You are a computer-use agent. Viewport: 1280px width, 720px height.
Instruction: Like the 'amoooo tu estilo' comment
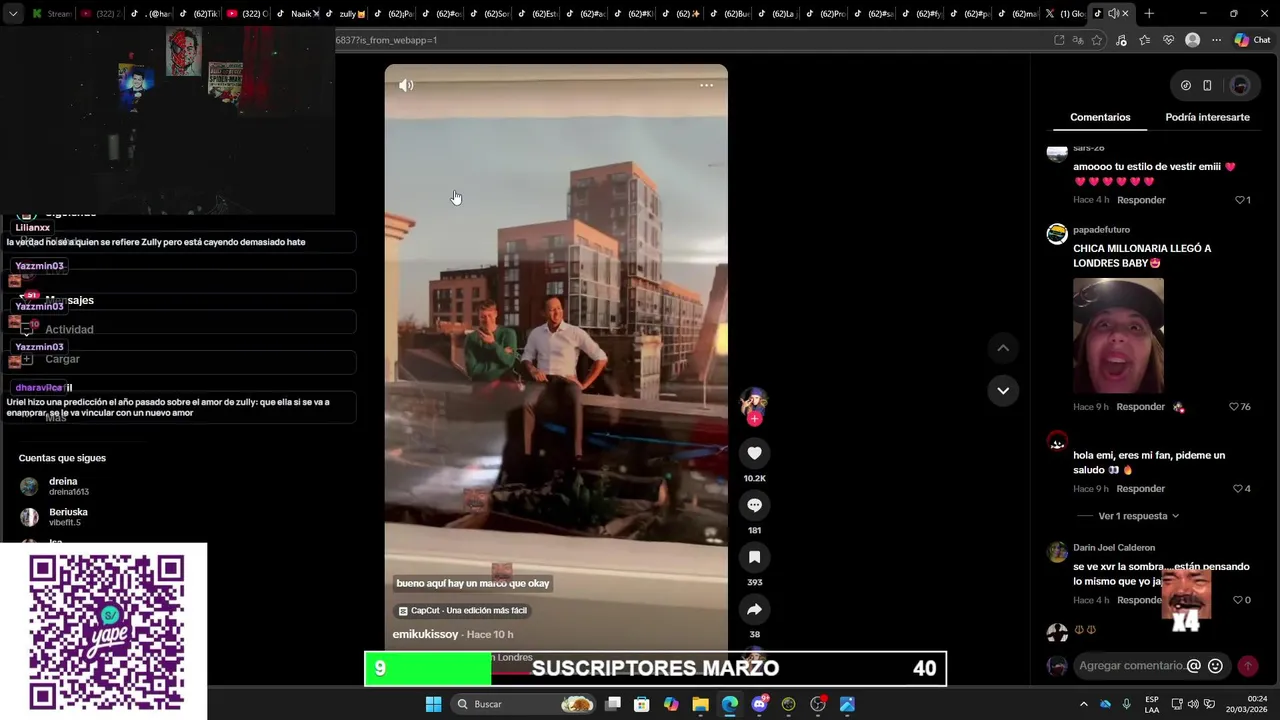(x=1240, y=200)
